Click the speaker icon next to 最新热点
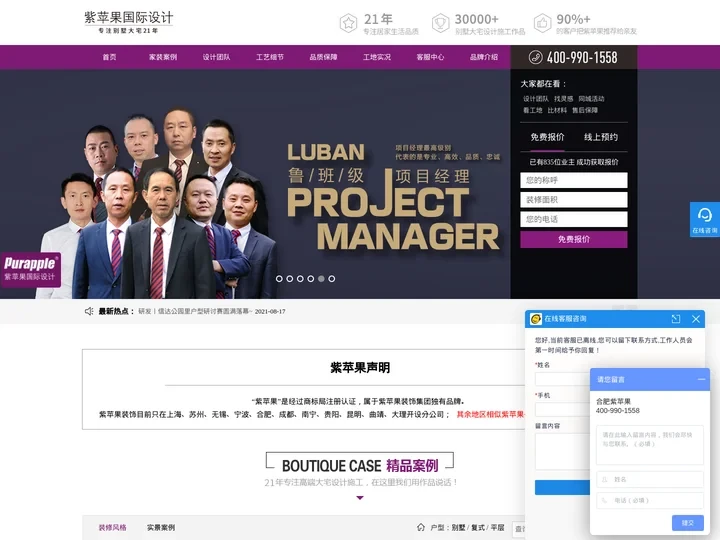The image size is (720, 540). point(89,311)
